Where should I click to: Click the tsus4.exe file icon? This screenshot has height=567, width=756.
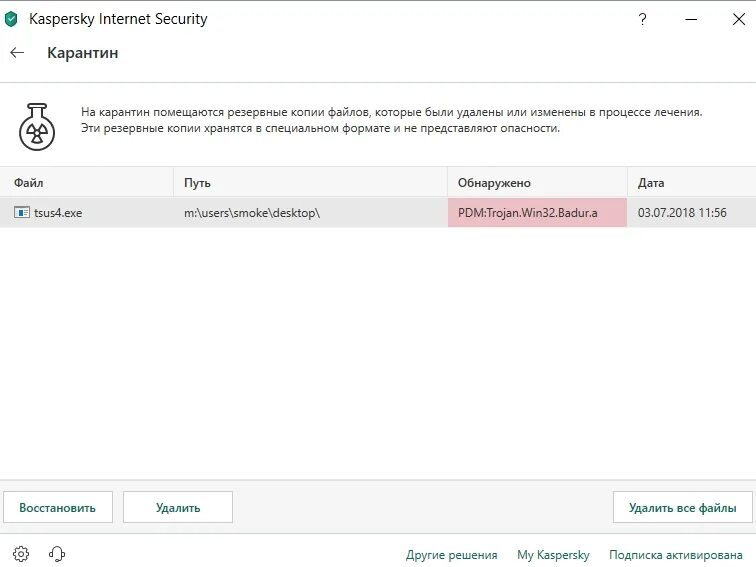point(21,213)
